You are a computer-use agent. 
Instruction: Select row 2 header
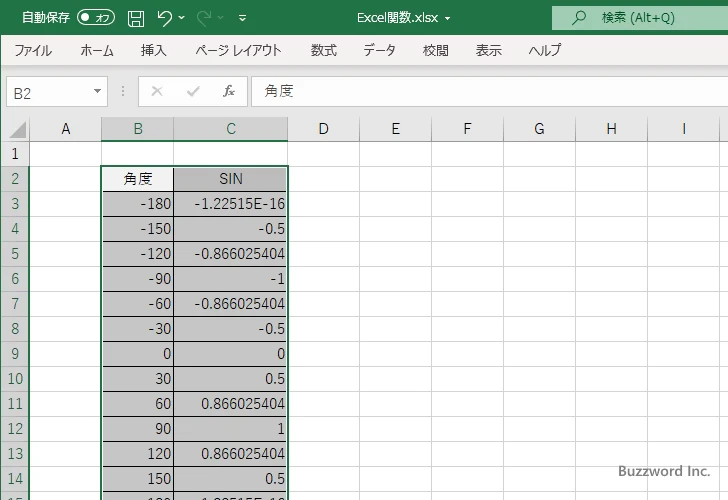click(x=15, y=179)
